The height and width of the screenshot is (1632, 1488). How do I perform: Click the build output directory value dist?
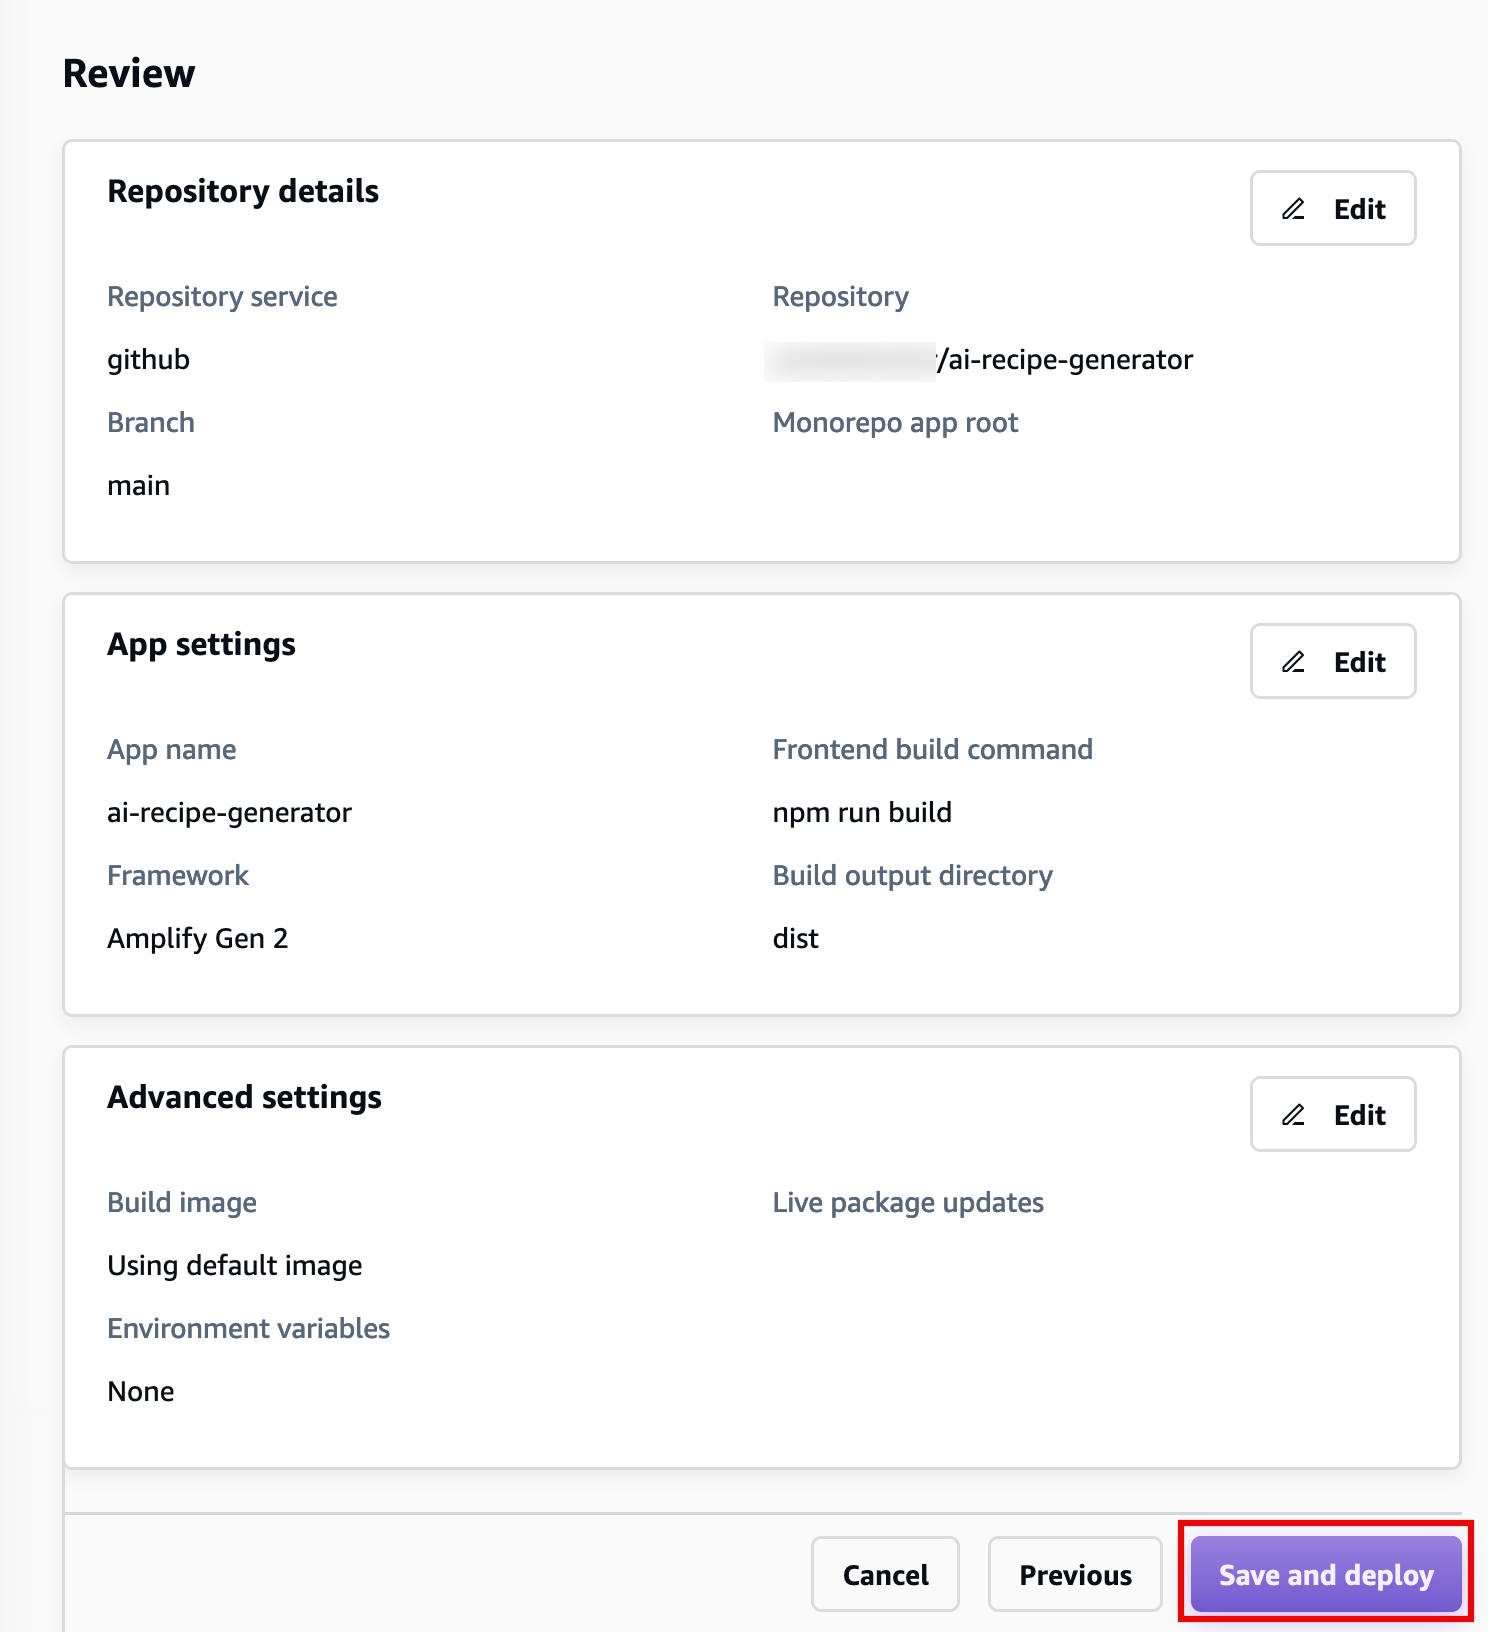794,937
